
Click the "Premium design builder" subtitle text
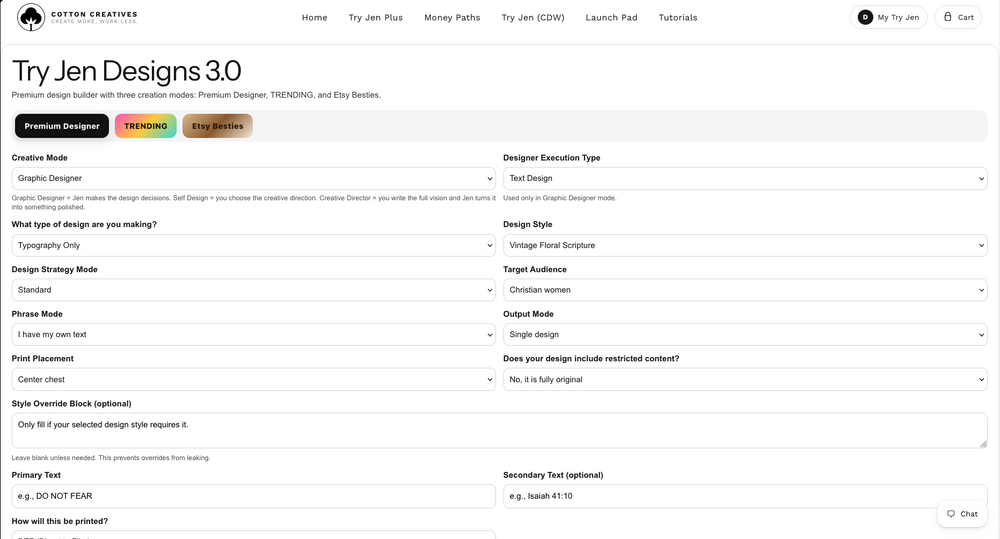coord(196,95)
